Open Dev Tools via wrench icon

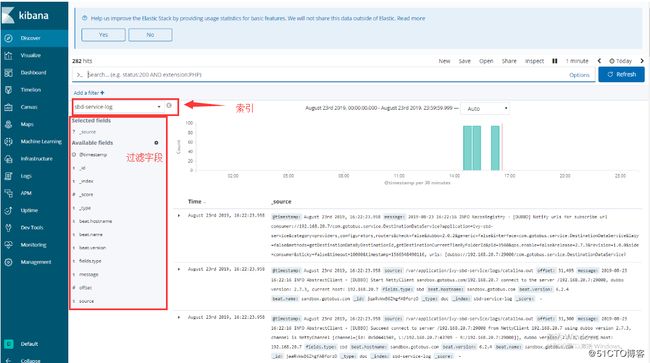tap(8, 227)
